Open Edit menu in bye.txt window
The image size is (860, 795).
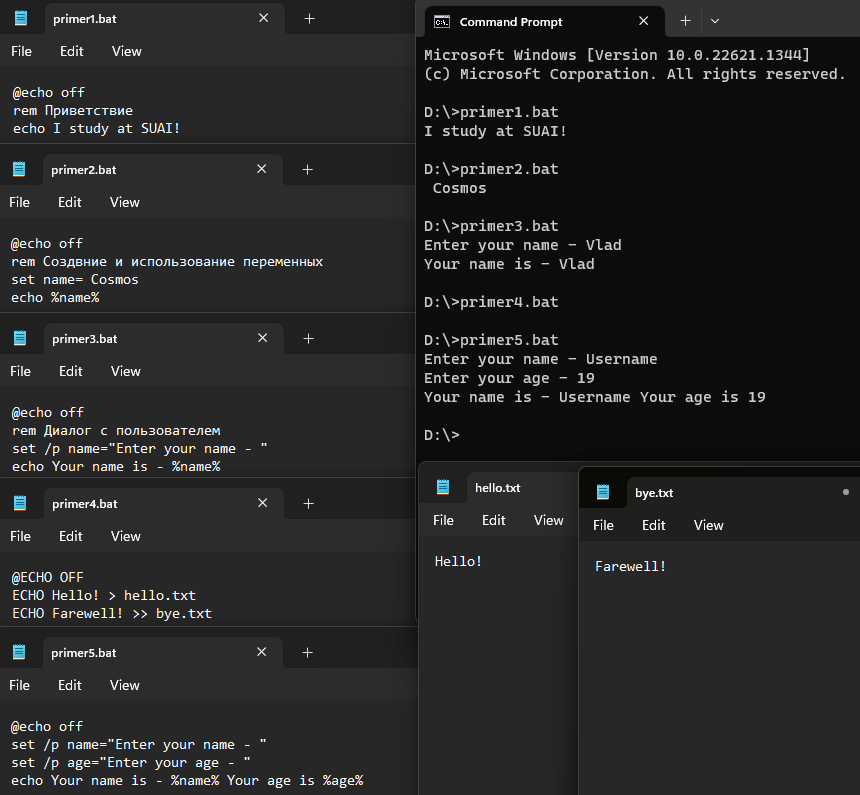click(654, 525)
